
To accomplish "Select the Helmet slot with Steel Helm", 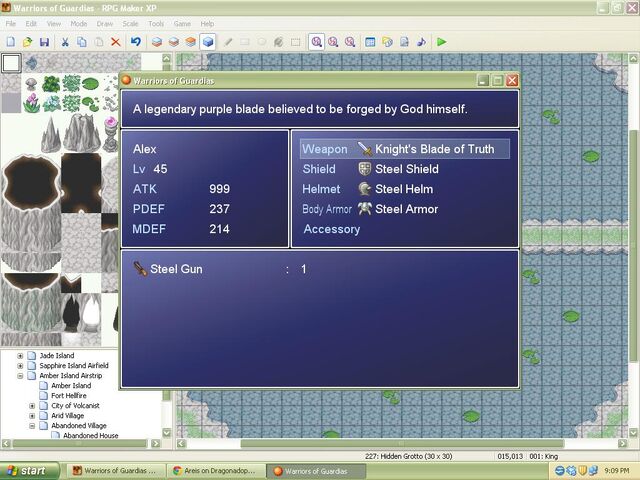I will tap(405, 189).
